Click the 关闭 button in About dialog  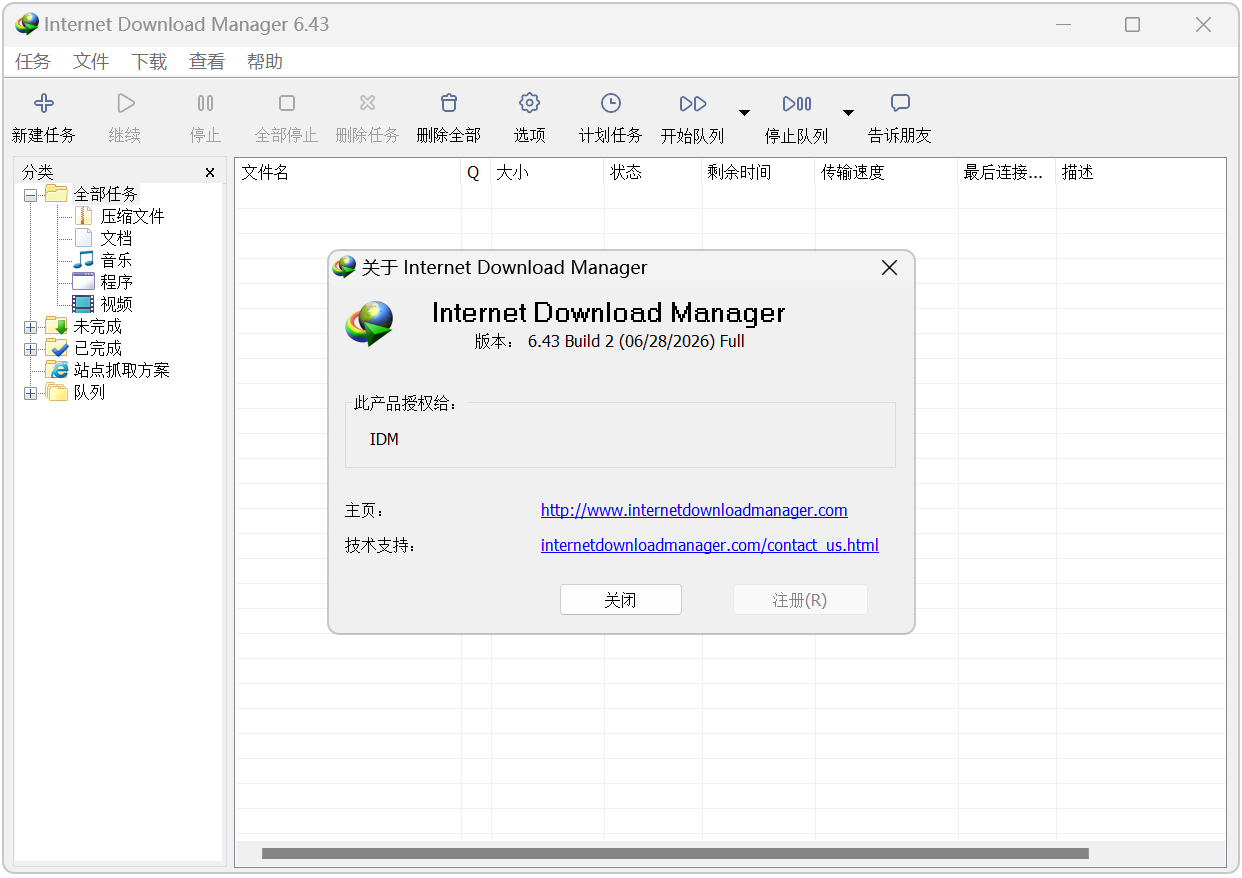tap(621, 600)
